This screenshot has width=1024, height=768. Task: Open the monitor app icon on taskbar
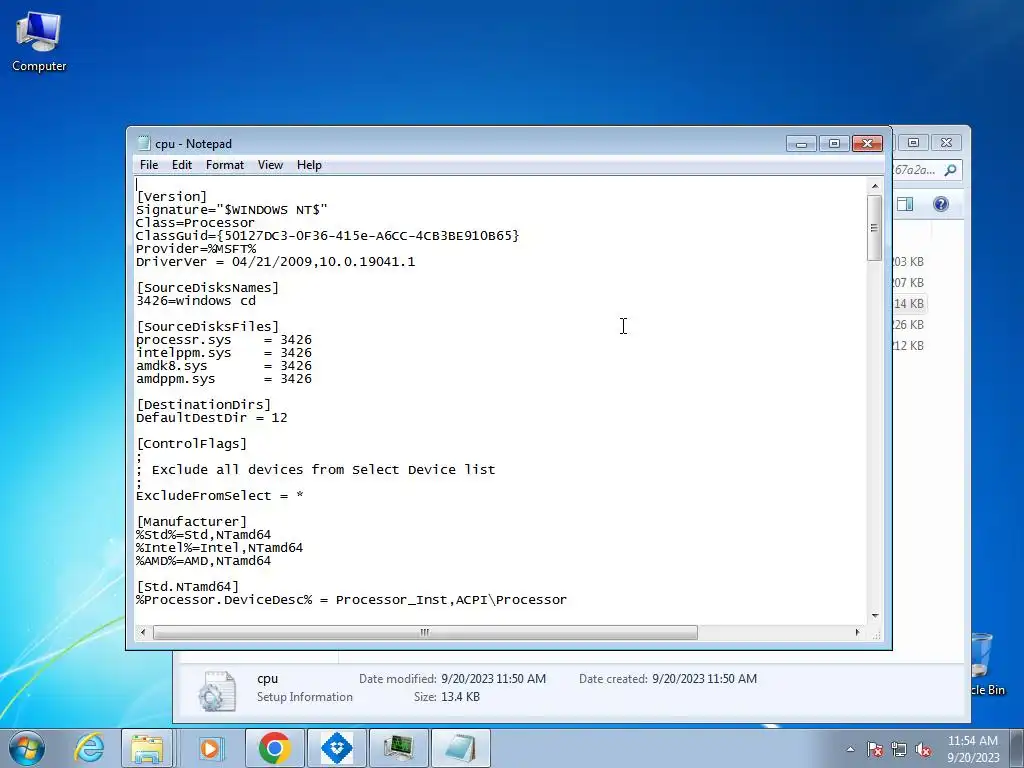click(x=398, y=748)
